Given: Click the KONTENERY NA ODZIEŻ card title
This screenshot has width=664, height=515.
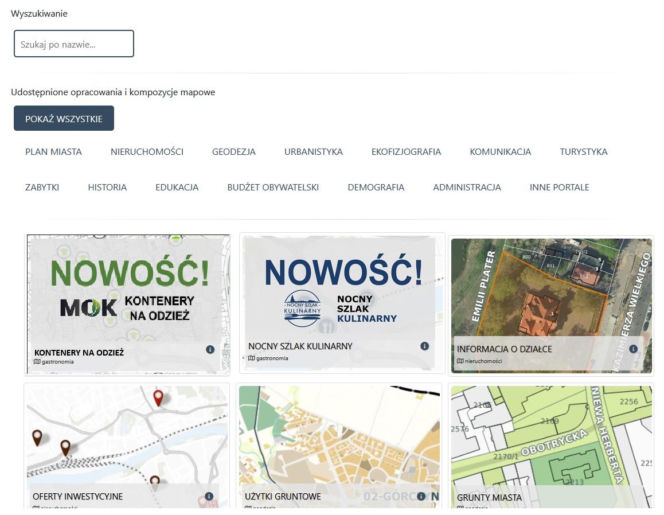Looking at the screenshot, I should coord(79,352).
